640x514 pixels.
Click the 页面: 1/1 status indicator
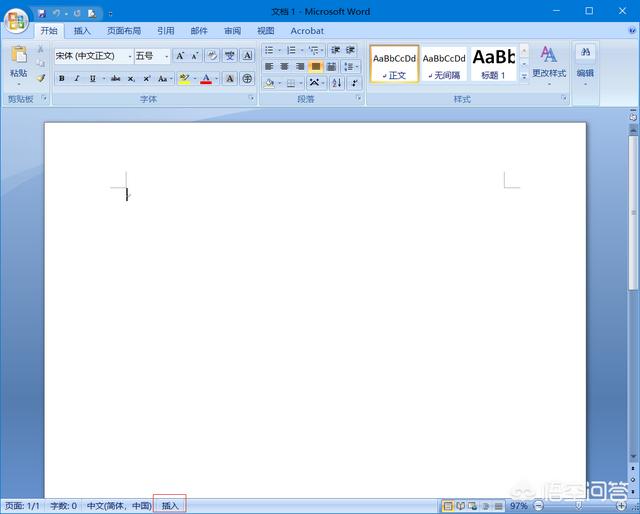tap(22, 506)
